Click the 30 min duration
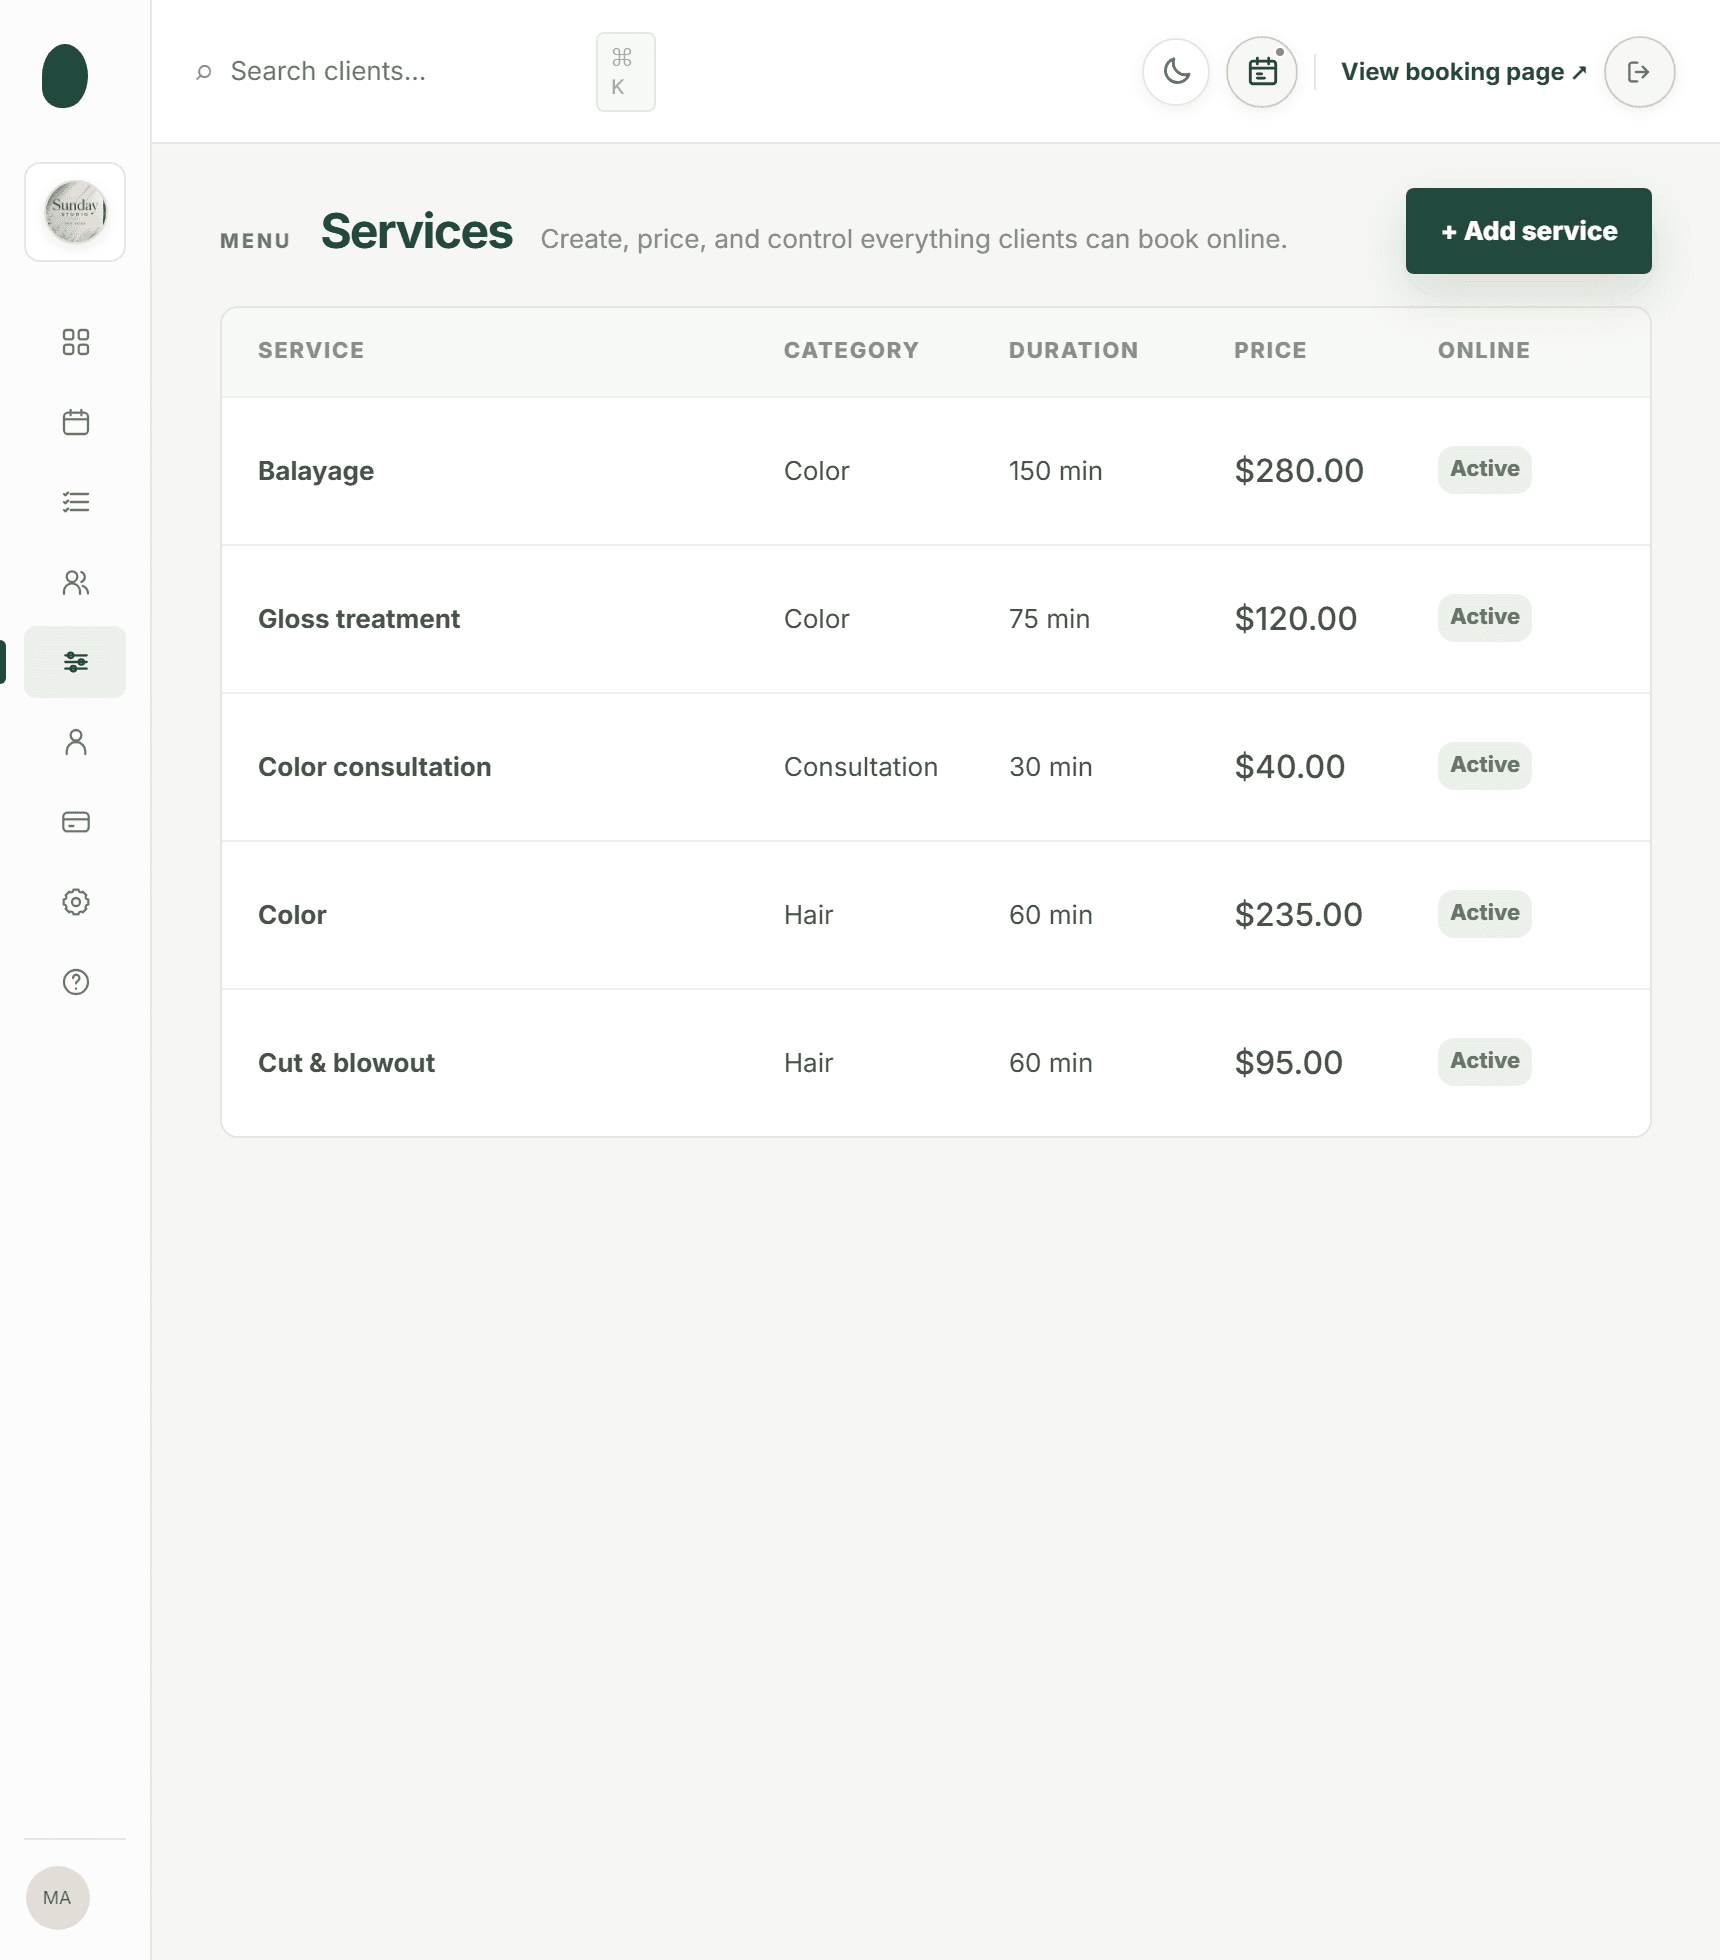Screen dimensions: 1720x1960 (x=1051, y=767)
